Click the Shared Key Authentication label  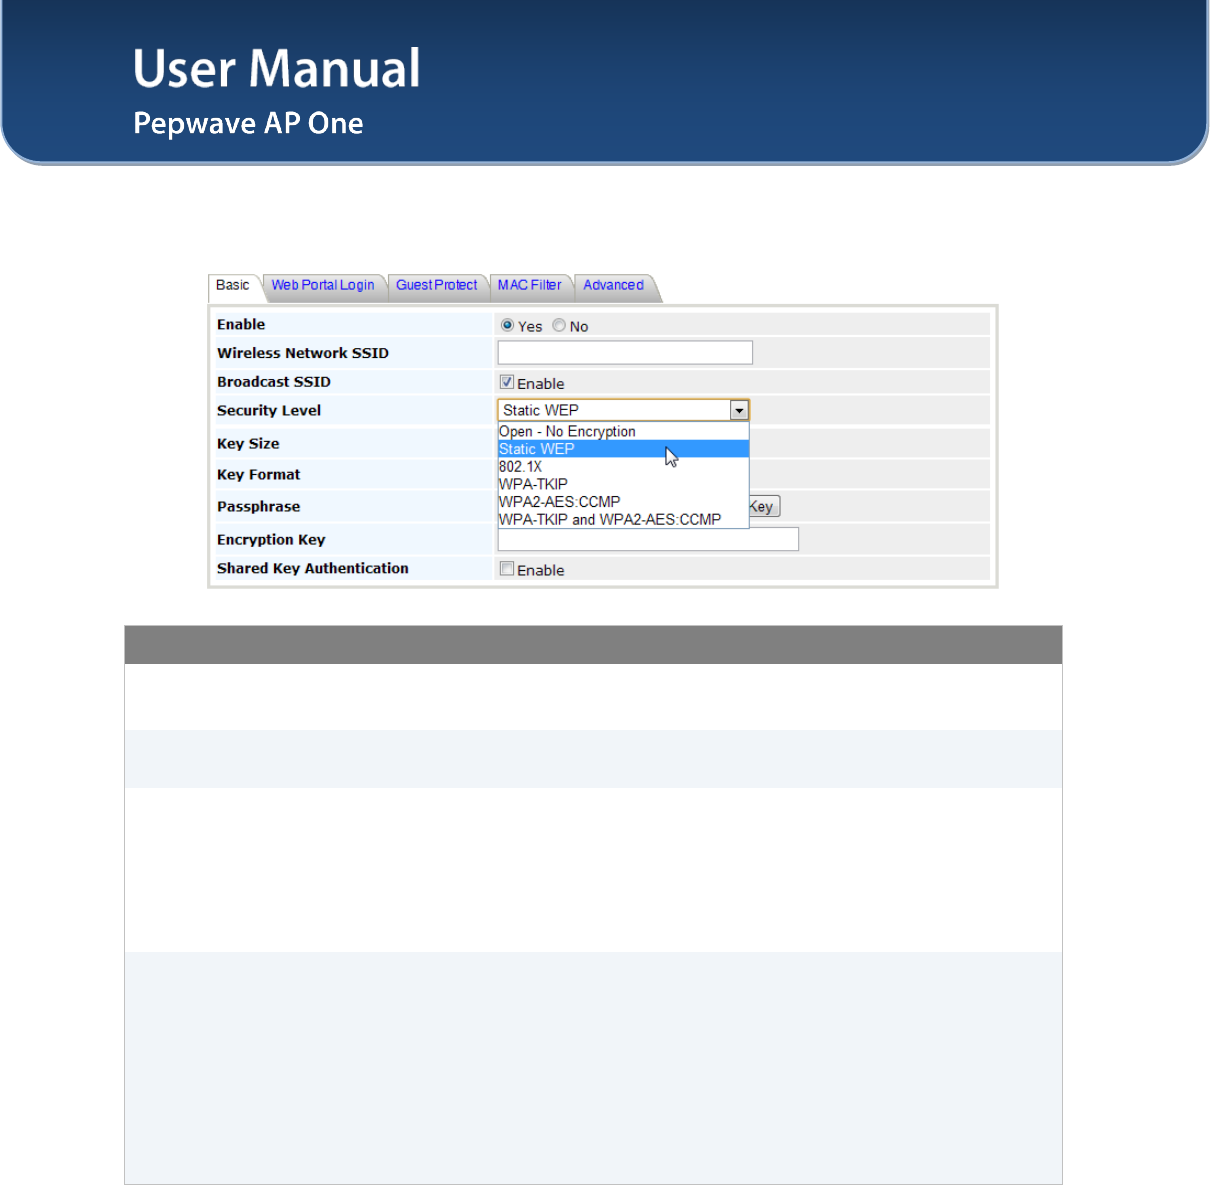click(313, 568)
